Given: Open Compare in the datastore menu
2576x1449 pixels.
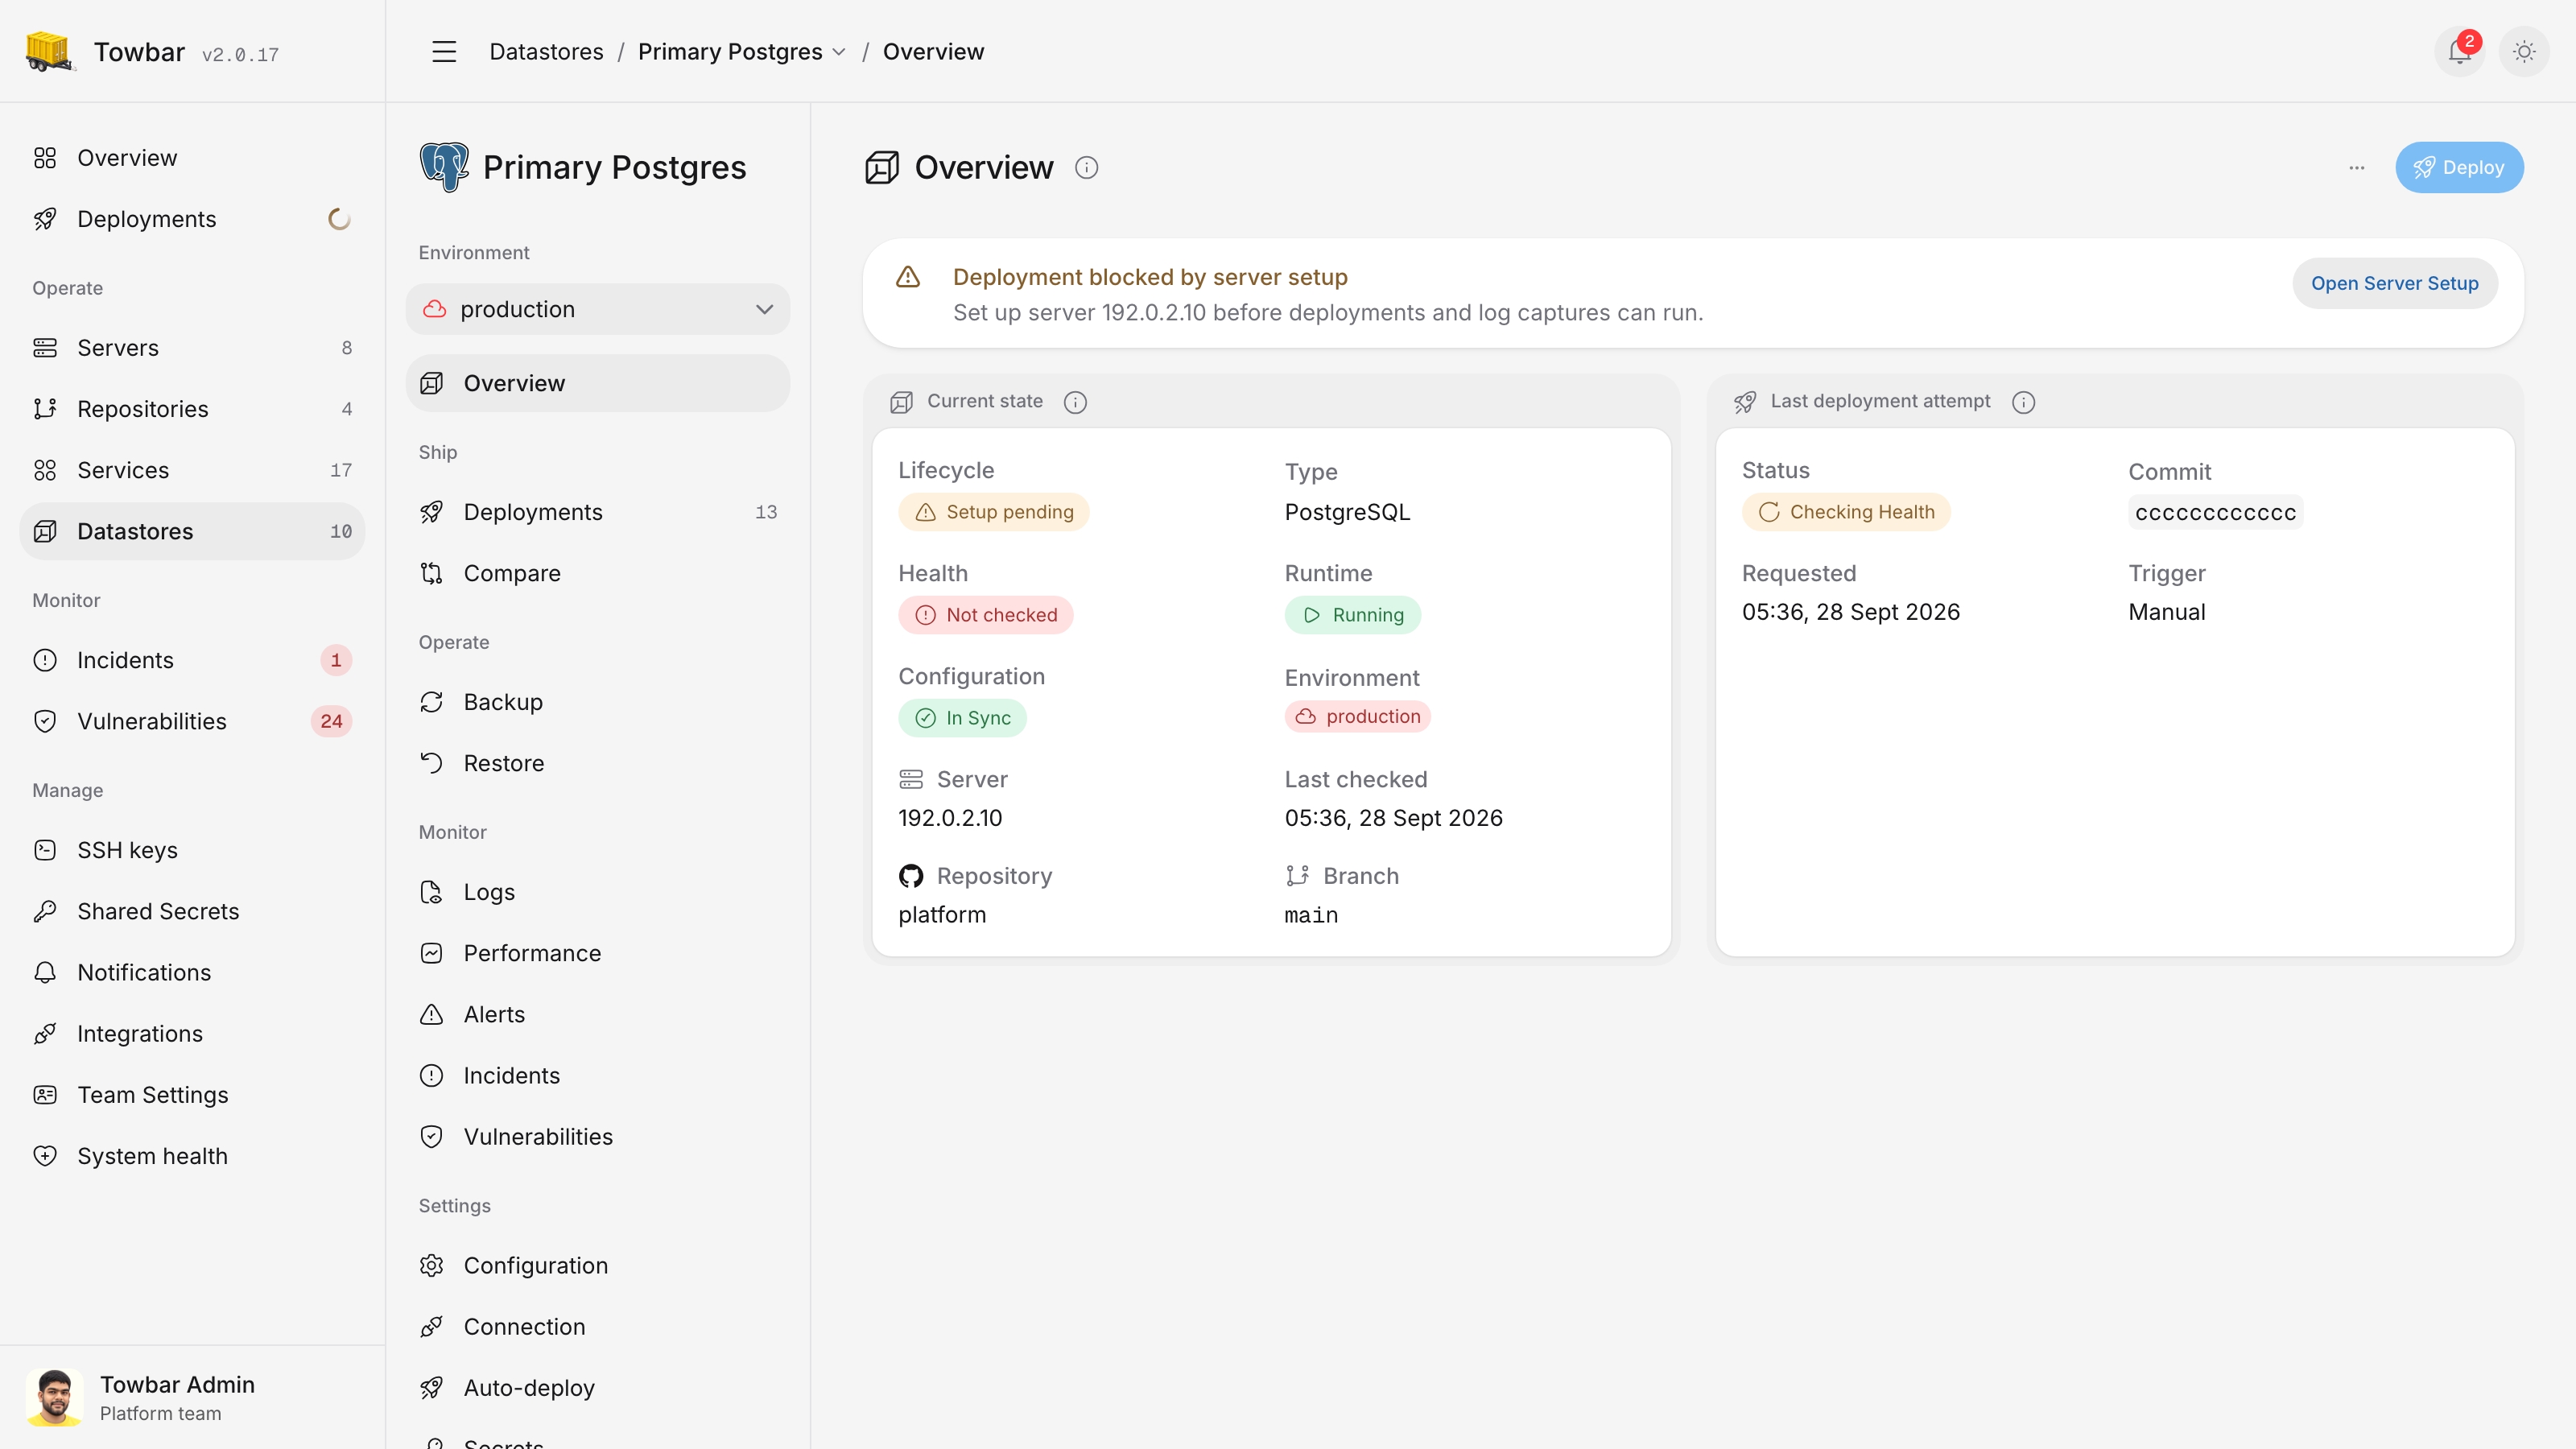Looking at the screenshot, I should pyautogui.click(x=598, y=573).
